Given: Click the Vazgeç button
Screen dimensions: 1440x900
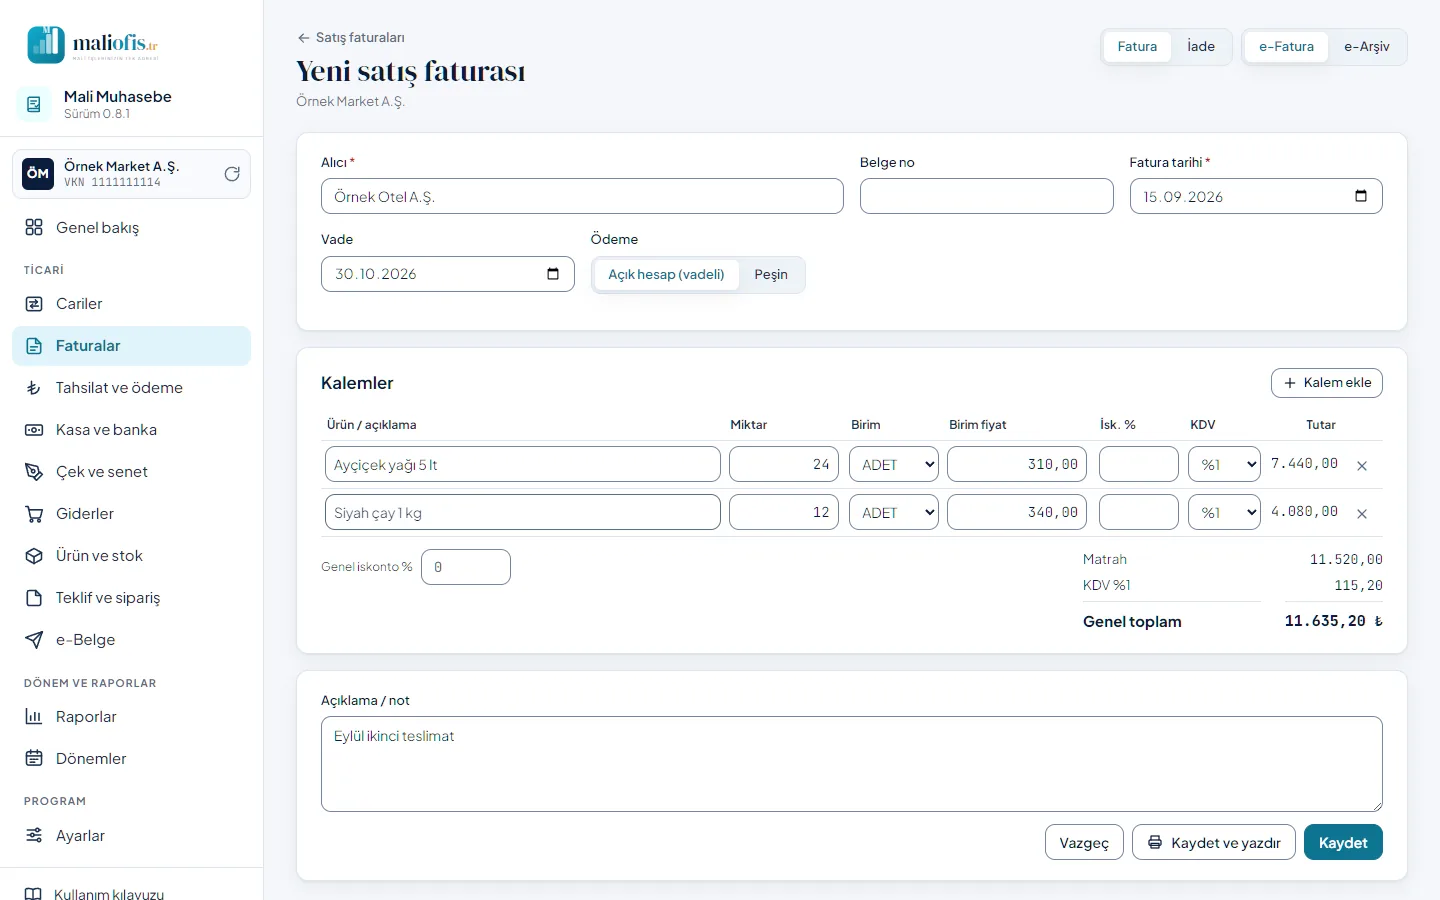Looking at the screenshot, I should (x=1084, y=843).
